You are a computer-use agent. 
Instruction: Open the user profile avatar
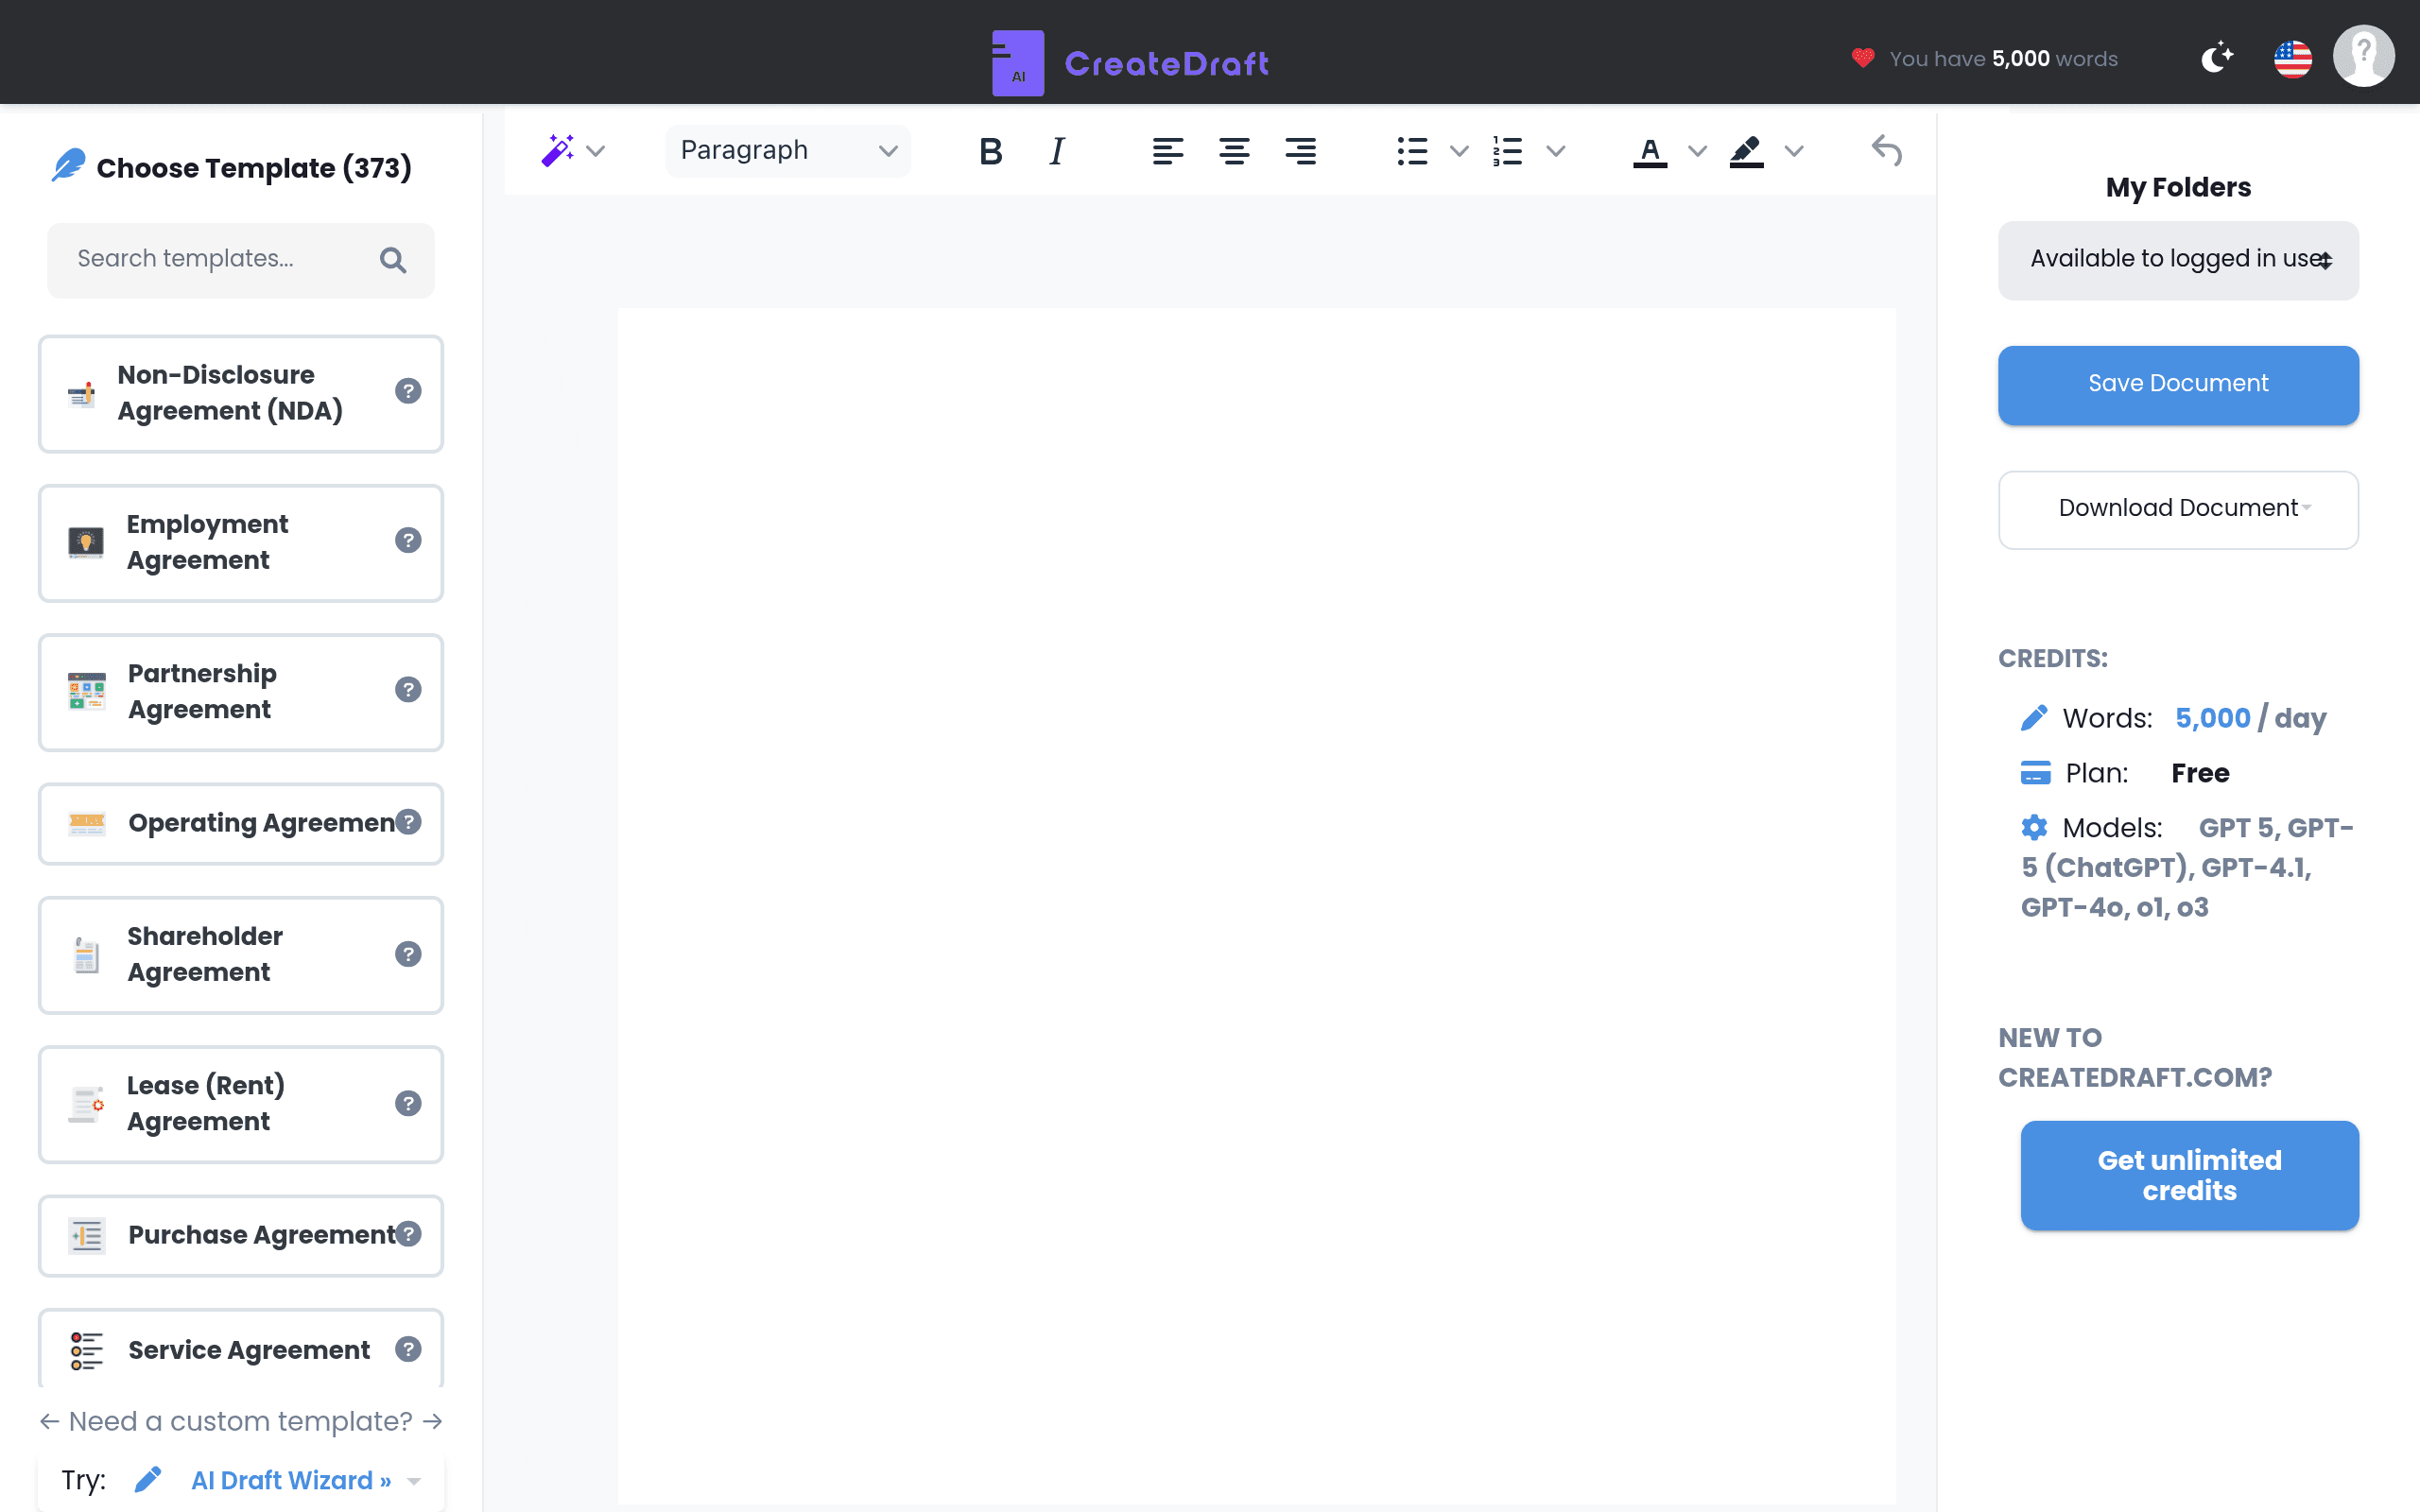point(2364,56)
